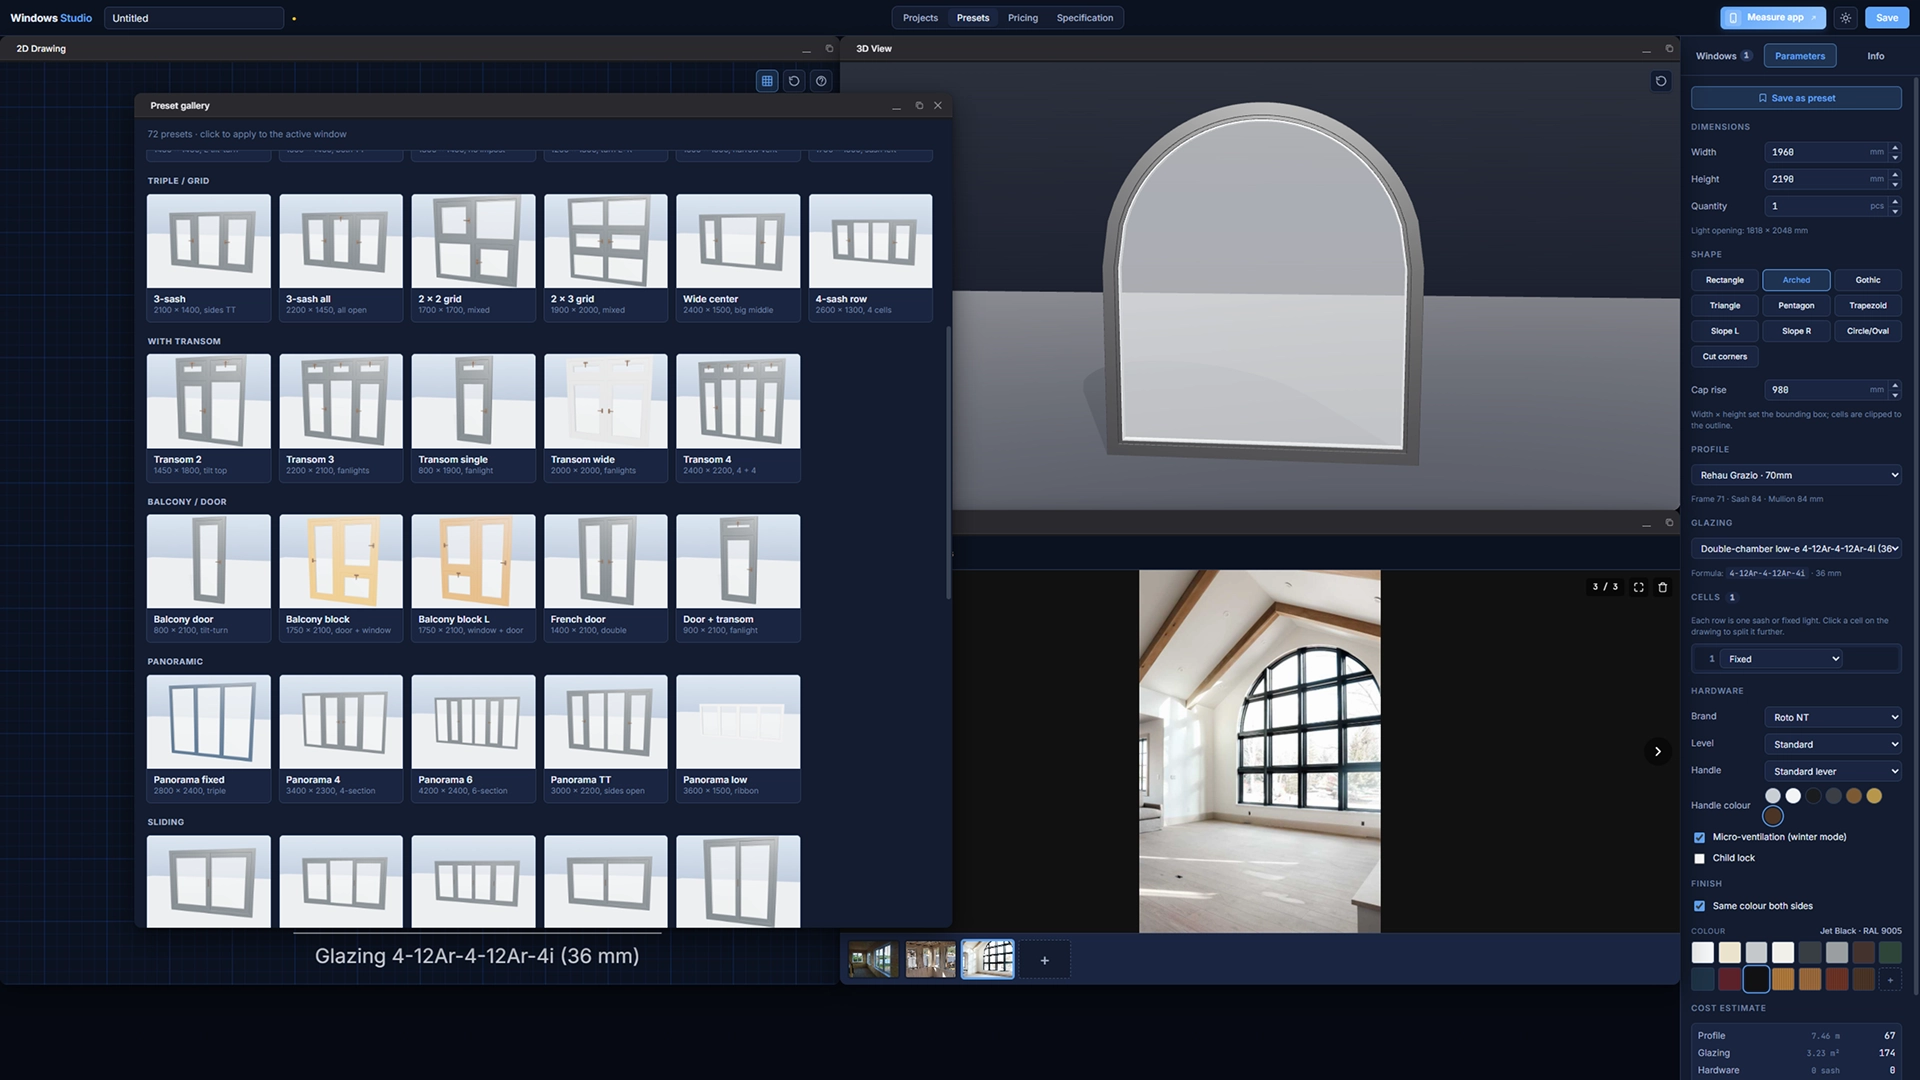The width and height of the screenshot is (1920, 1080).
Task: Select the Slope L shape button
Action: (x=1725, y=331)
